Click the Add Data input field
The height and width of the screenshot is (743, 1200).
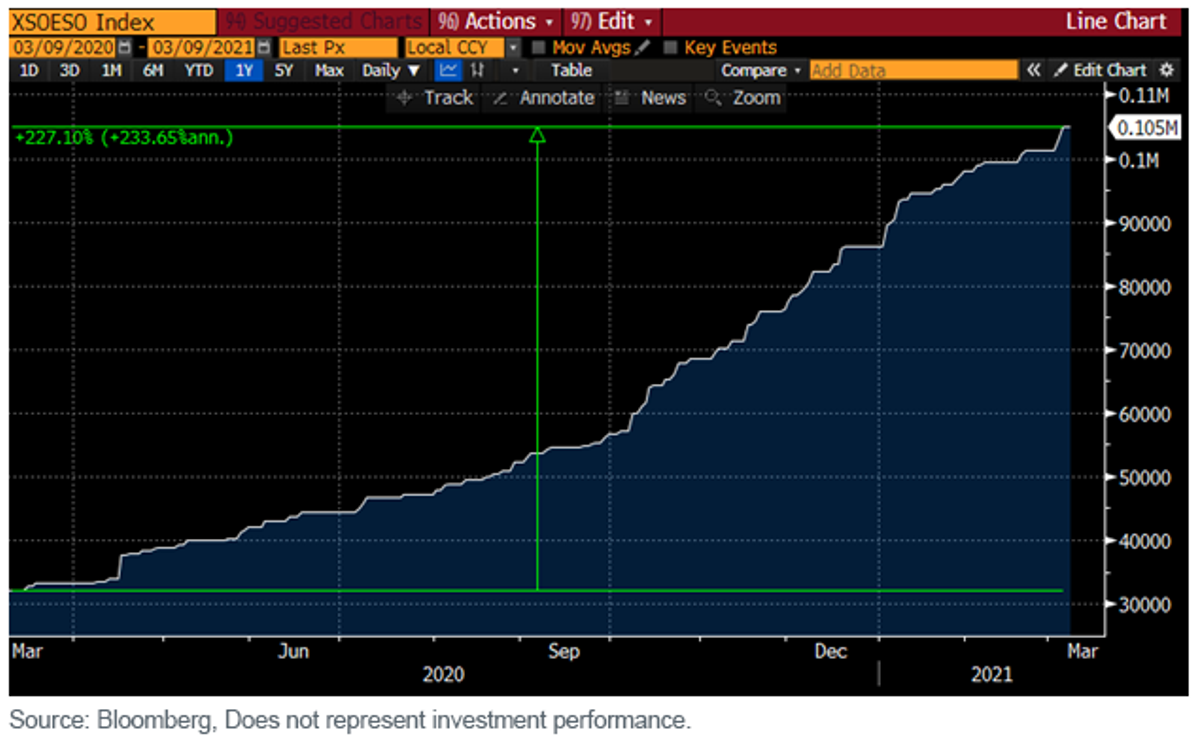pyautogui.click(x=913, y=70)
